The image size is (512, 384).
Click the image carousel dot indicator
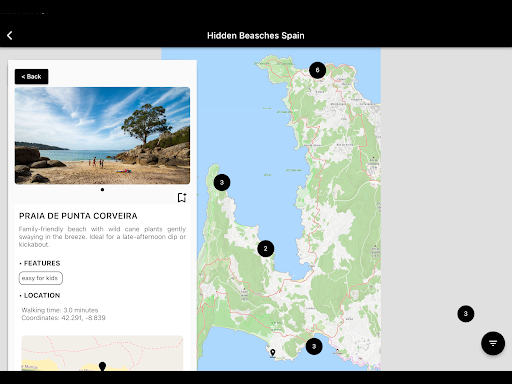pos(102,190)
